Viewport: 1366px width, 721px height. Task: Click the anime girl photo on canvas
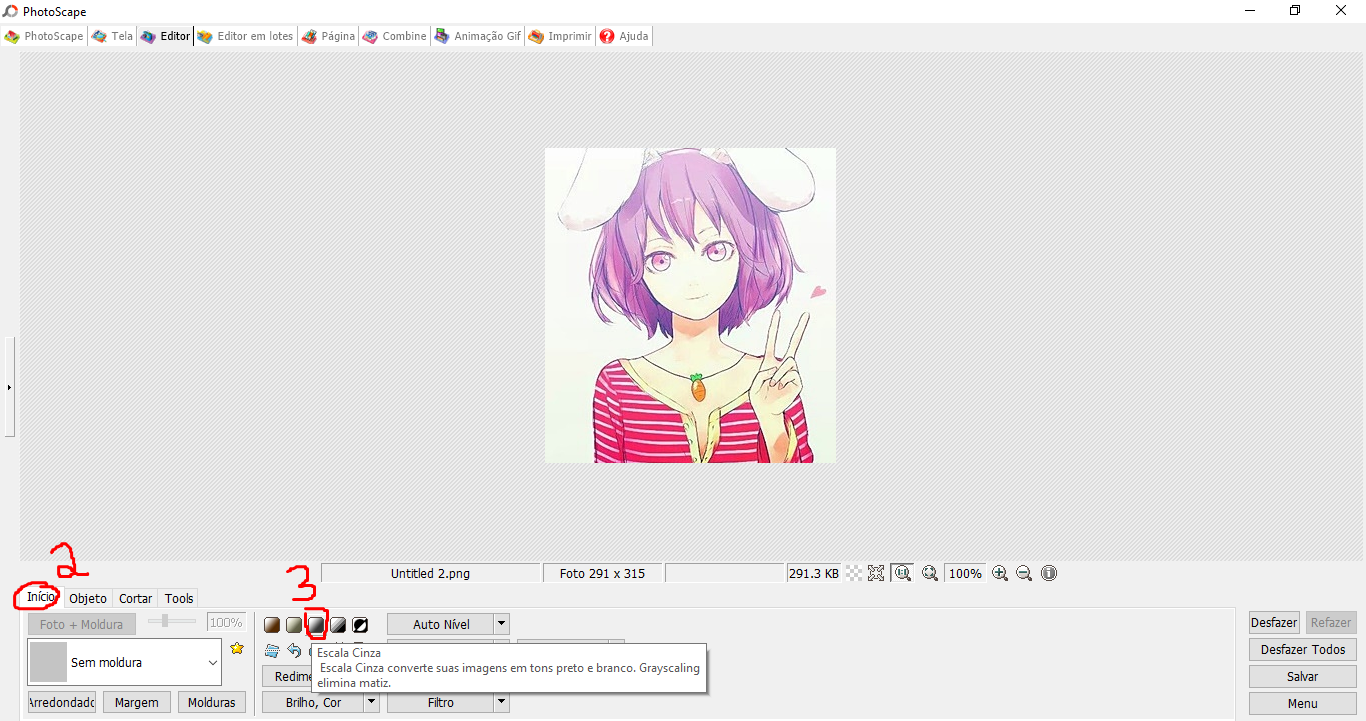click(x=690, y=305)
